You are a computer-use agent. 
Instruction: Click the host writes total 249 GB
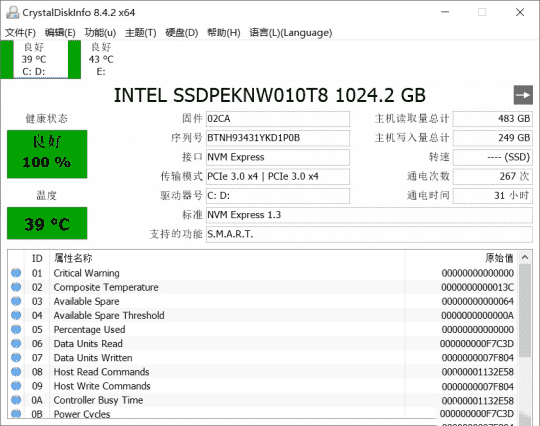[x=492, y=138]
